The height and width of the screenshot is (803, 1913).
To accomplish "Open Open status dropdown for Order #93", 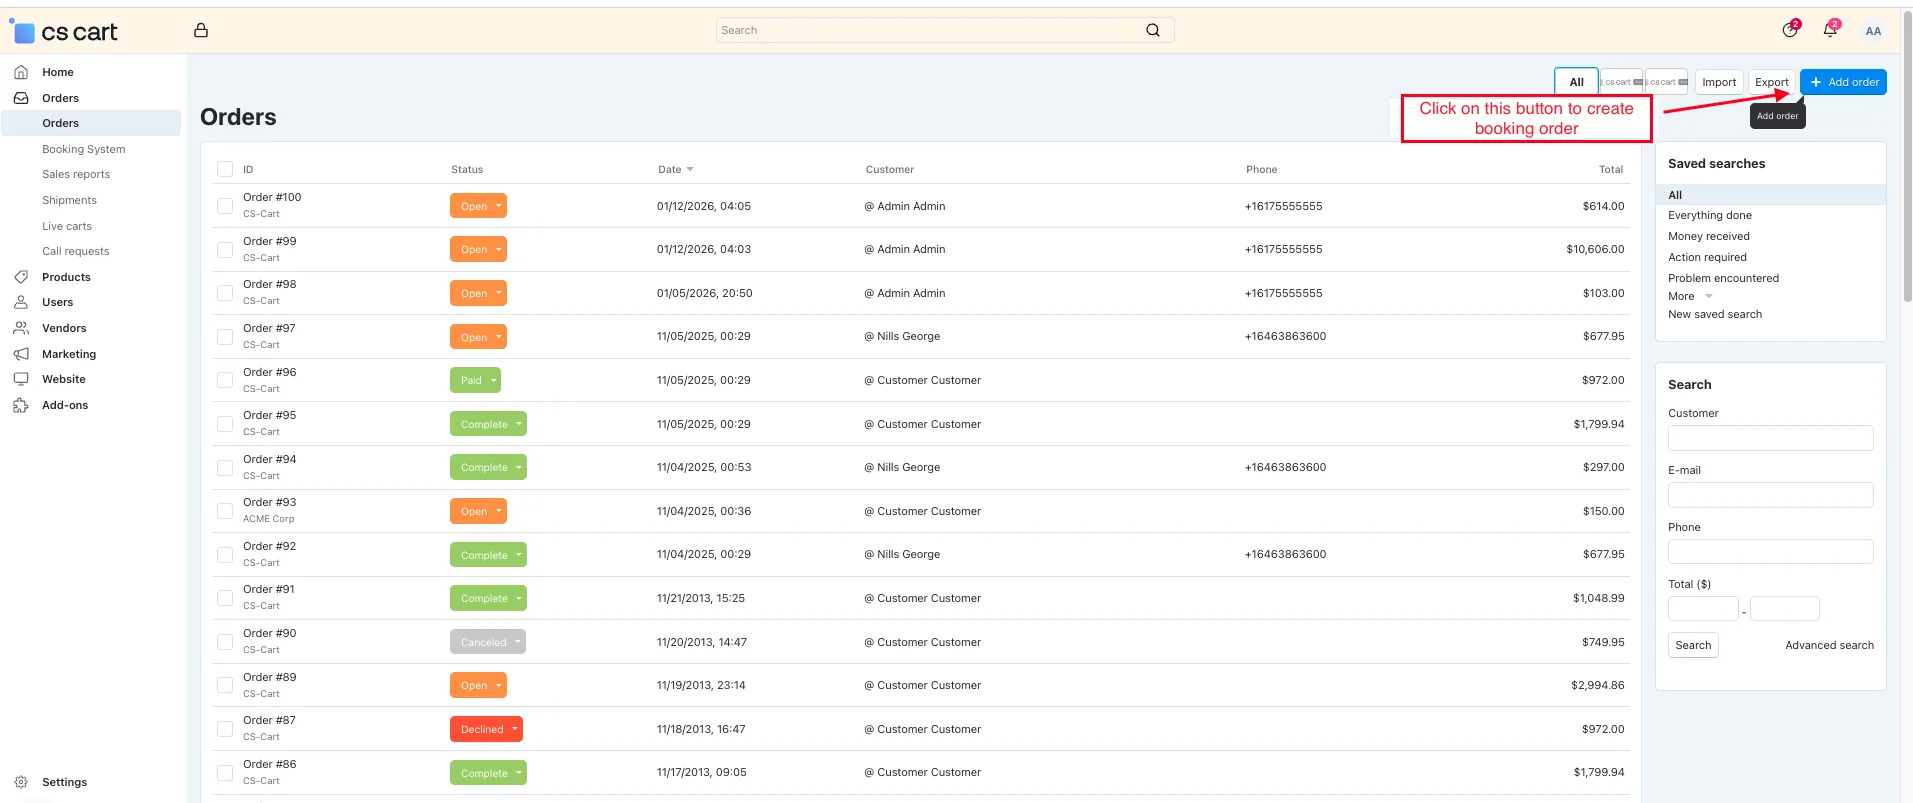I will [x=478, y=511].
